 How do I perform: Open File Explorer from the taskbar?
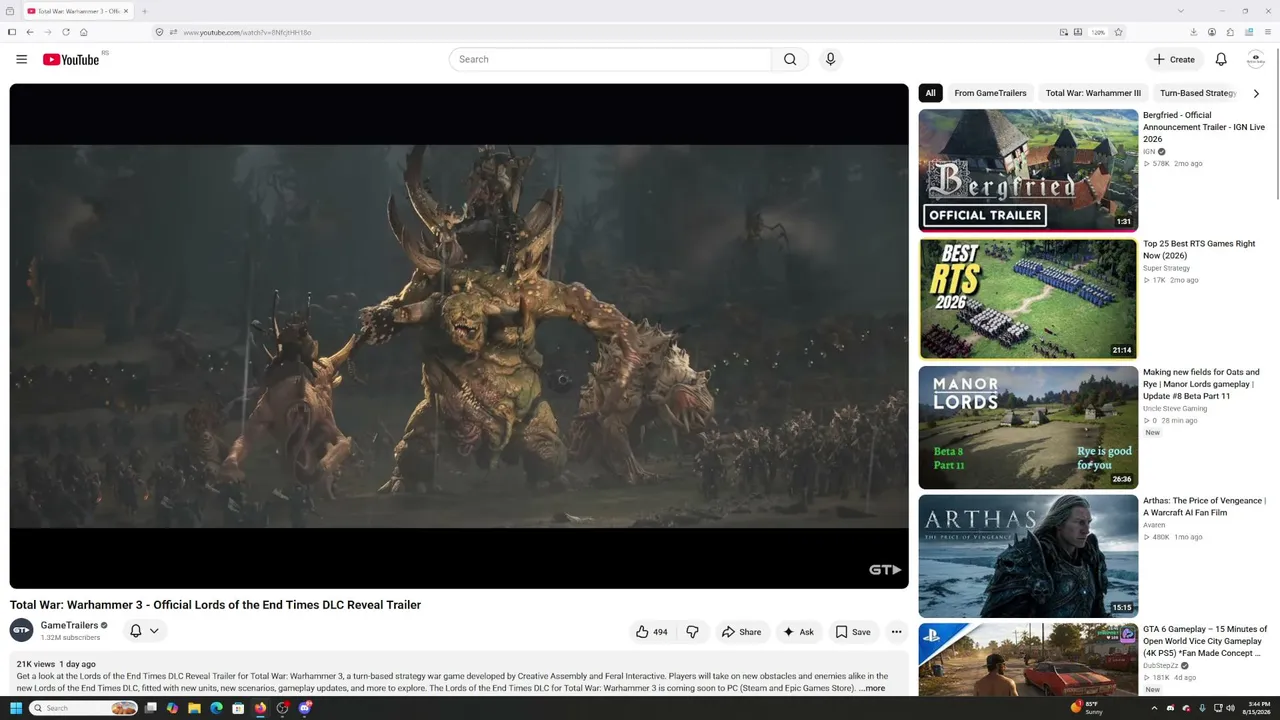pyautogui.click(x=194, y=708)
